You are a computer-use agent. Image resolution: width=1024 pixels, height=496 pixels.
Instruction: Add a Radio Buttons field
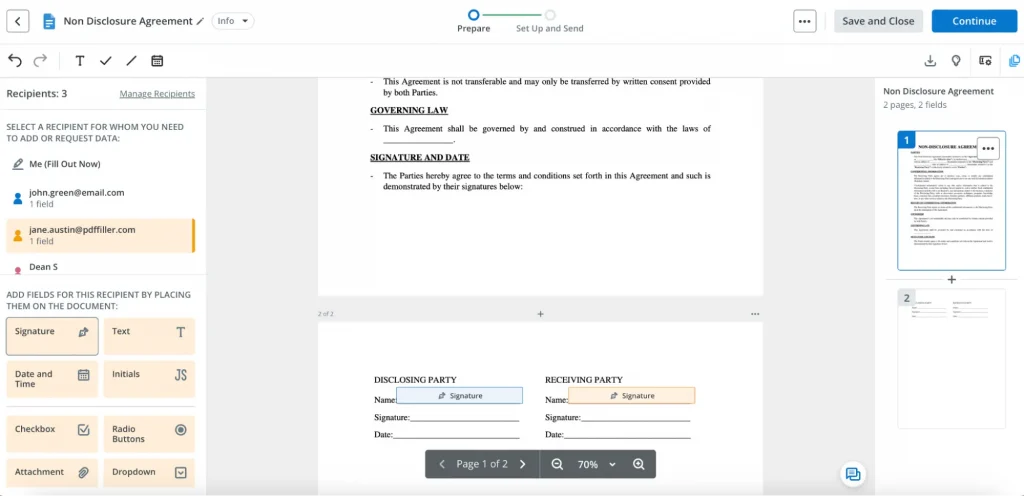149,434
